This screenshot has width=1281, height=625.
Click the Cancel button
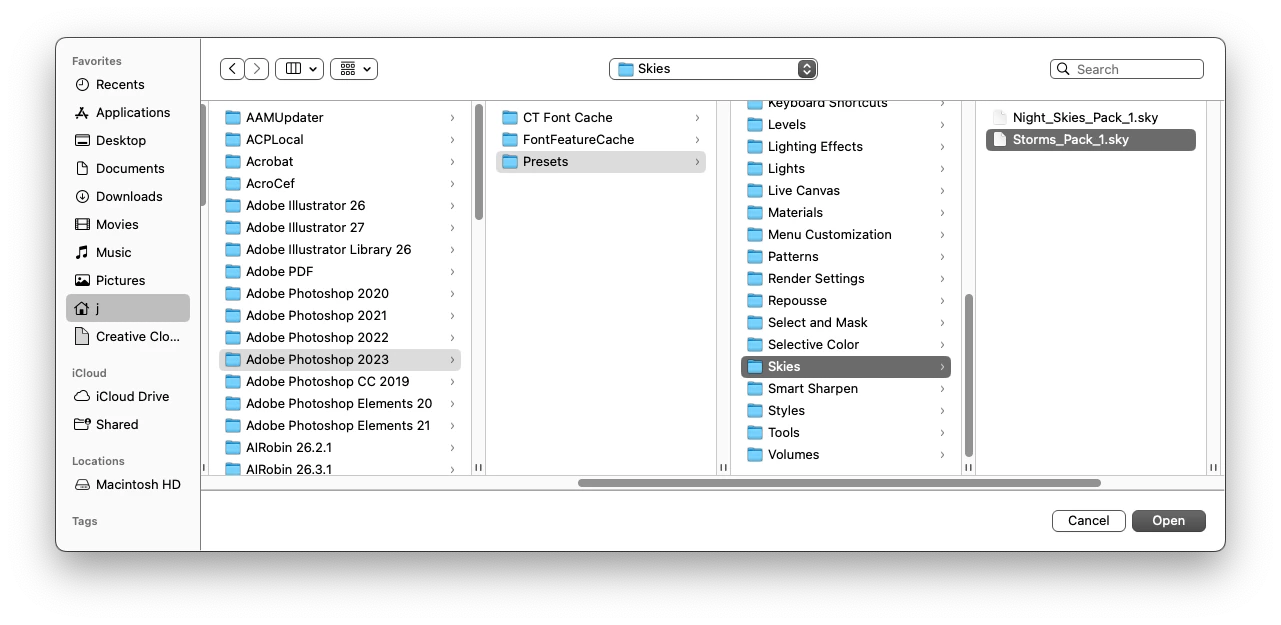[x=1089, y=521]
